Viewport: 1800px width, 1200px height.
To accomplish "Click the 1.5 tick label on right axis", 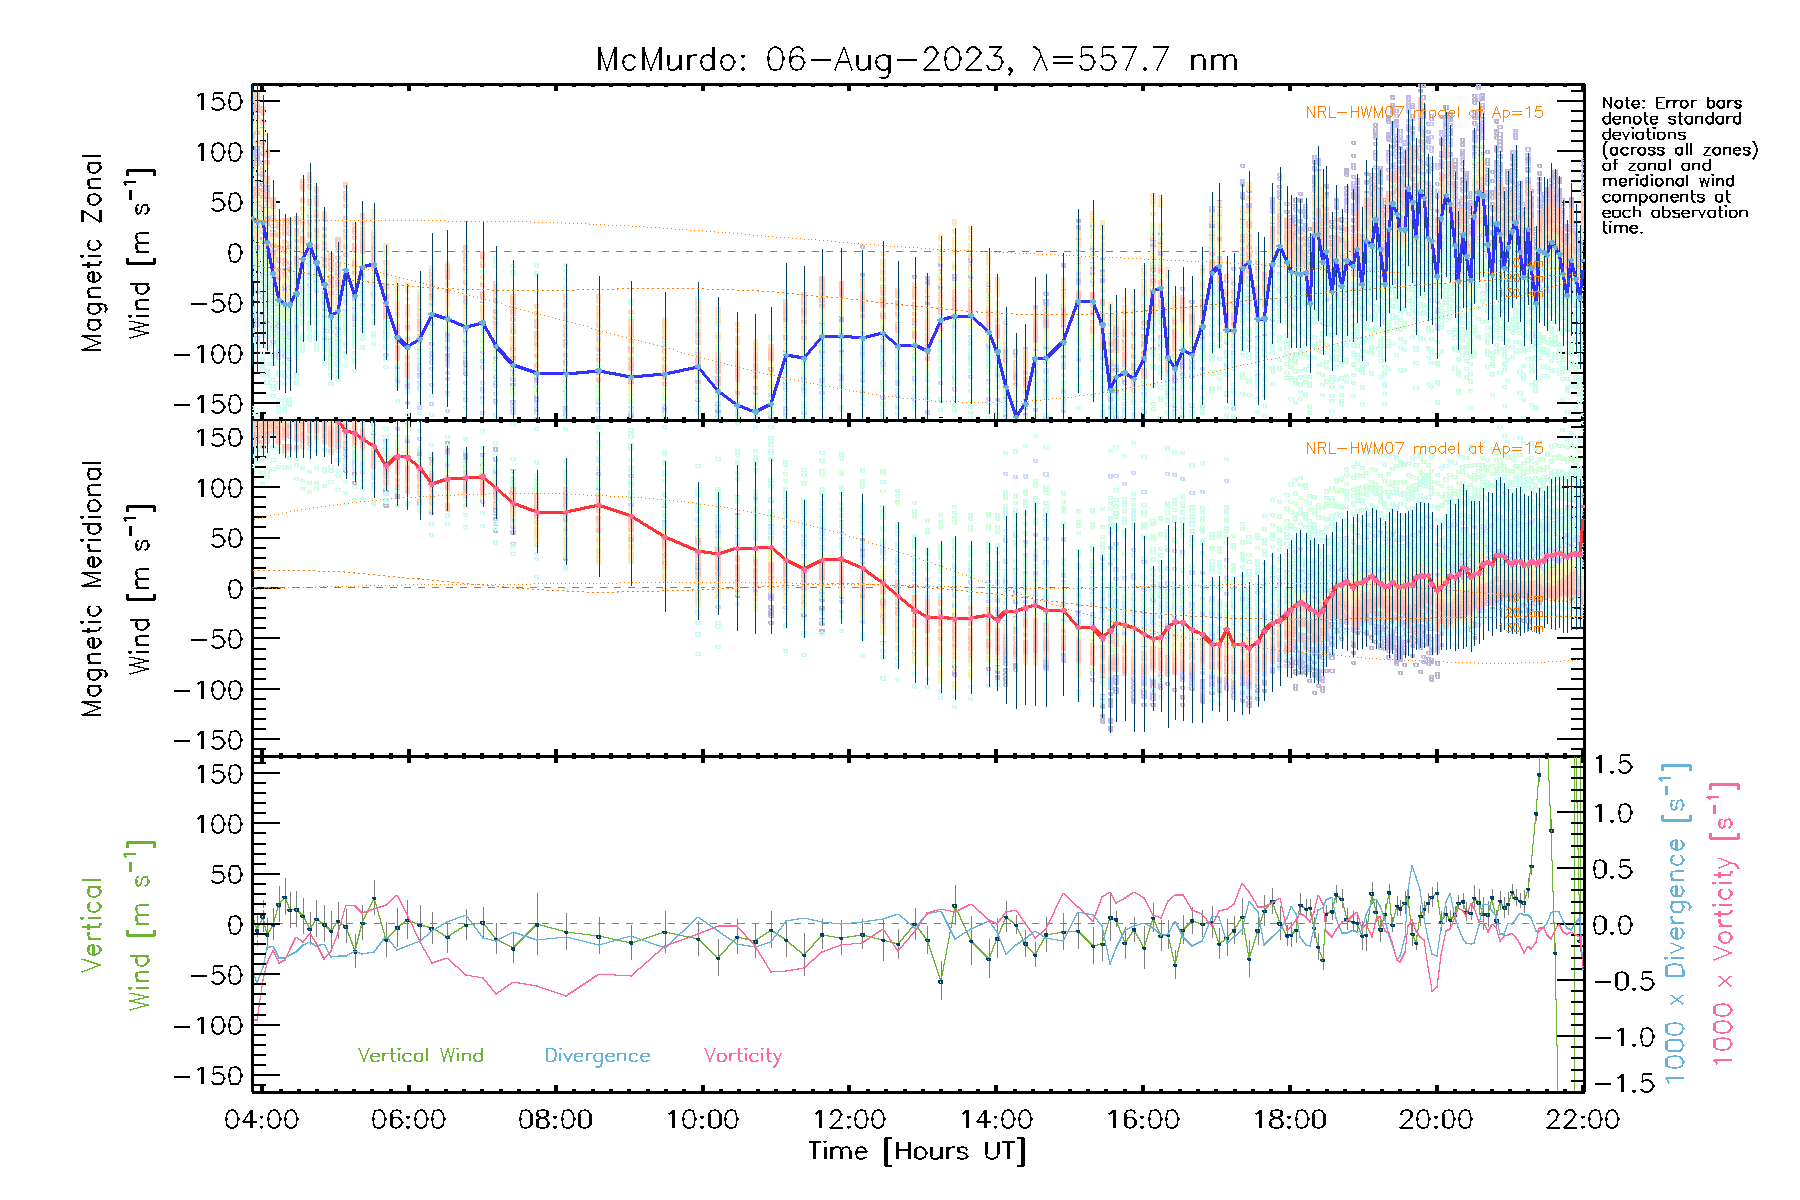I will pyautogui.click(x=1612, y=765).
